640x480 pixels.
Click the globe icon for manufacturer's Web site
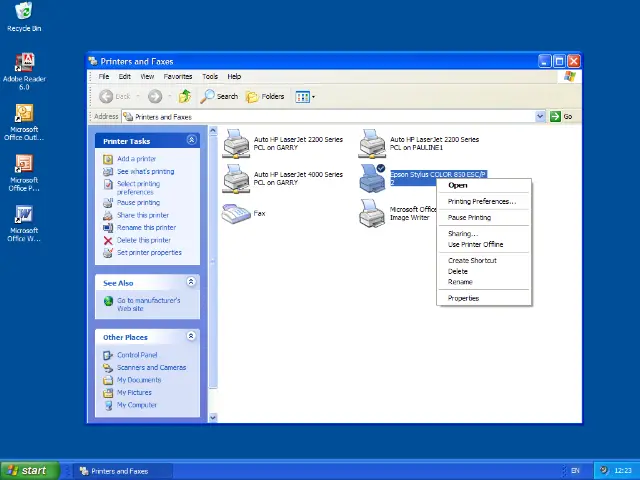coord(108,301)
